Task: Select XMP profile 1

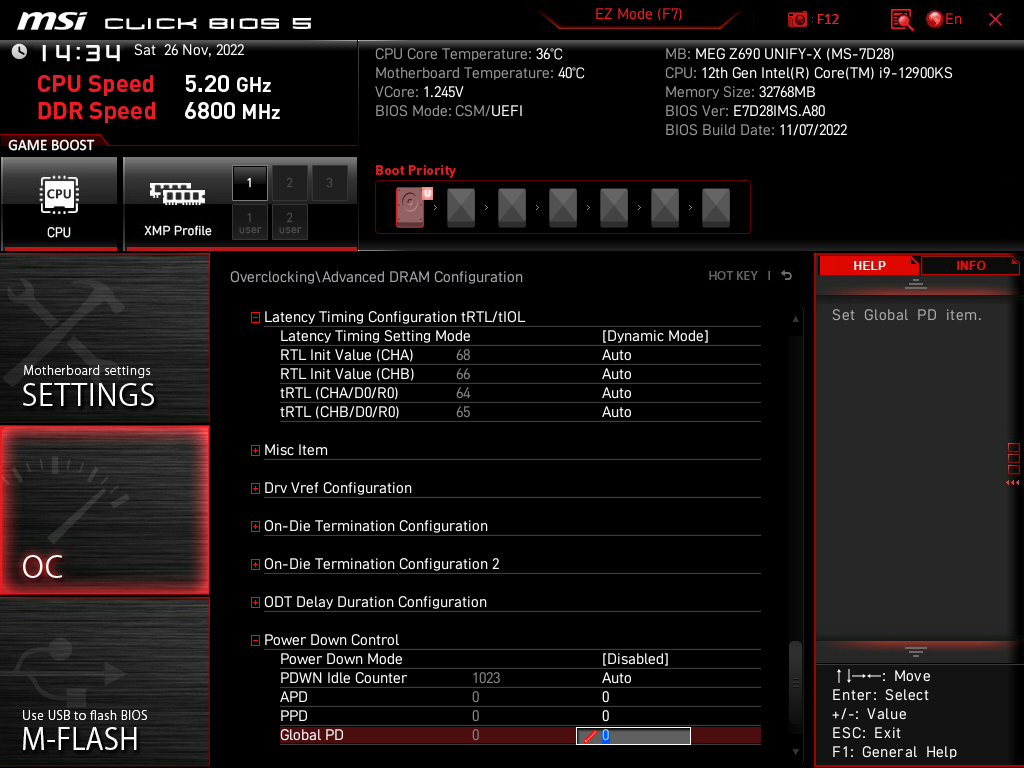Action: pyautogui.click(x=249, y=183)
